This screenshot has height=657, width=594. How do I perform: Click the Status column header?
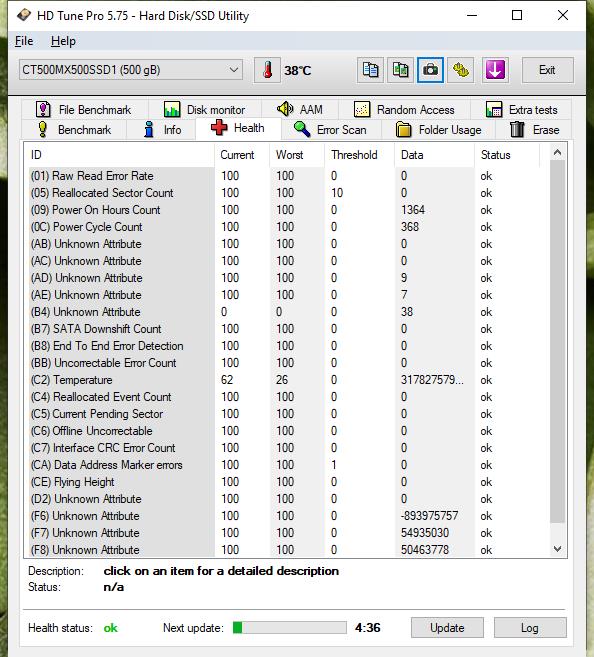tap(507, 155)
